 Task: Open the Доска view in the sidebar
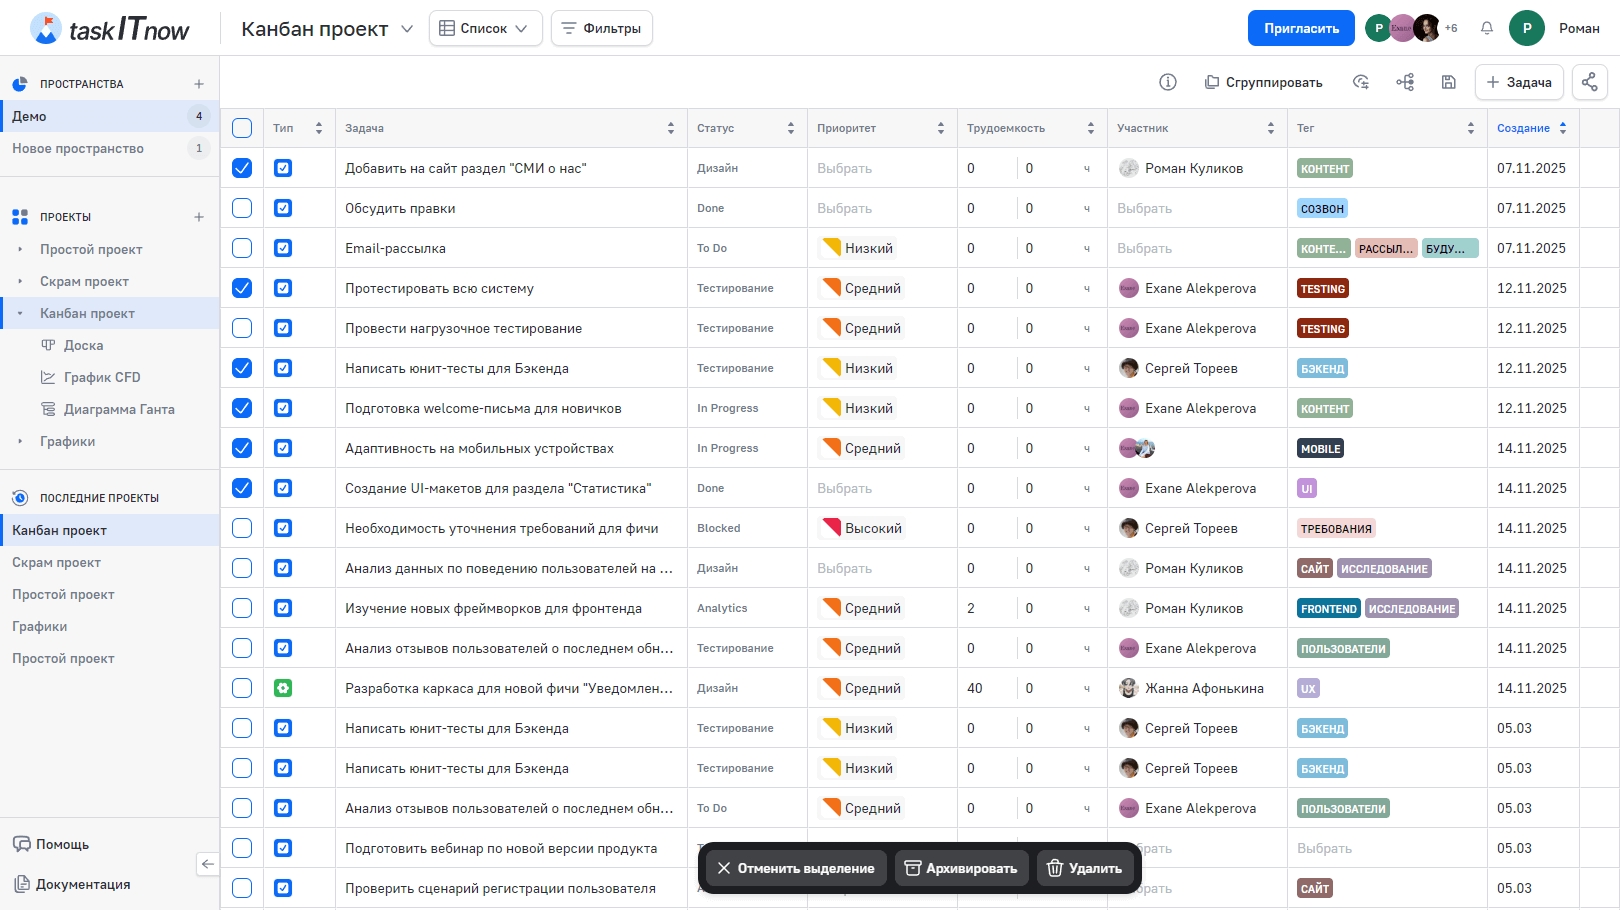(83, 345)
